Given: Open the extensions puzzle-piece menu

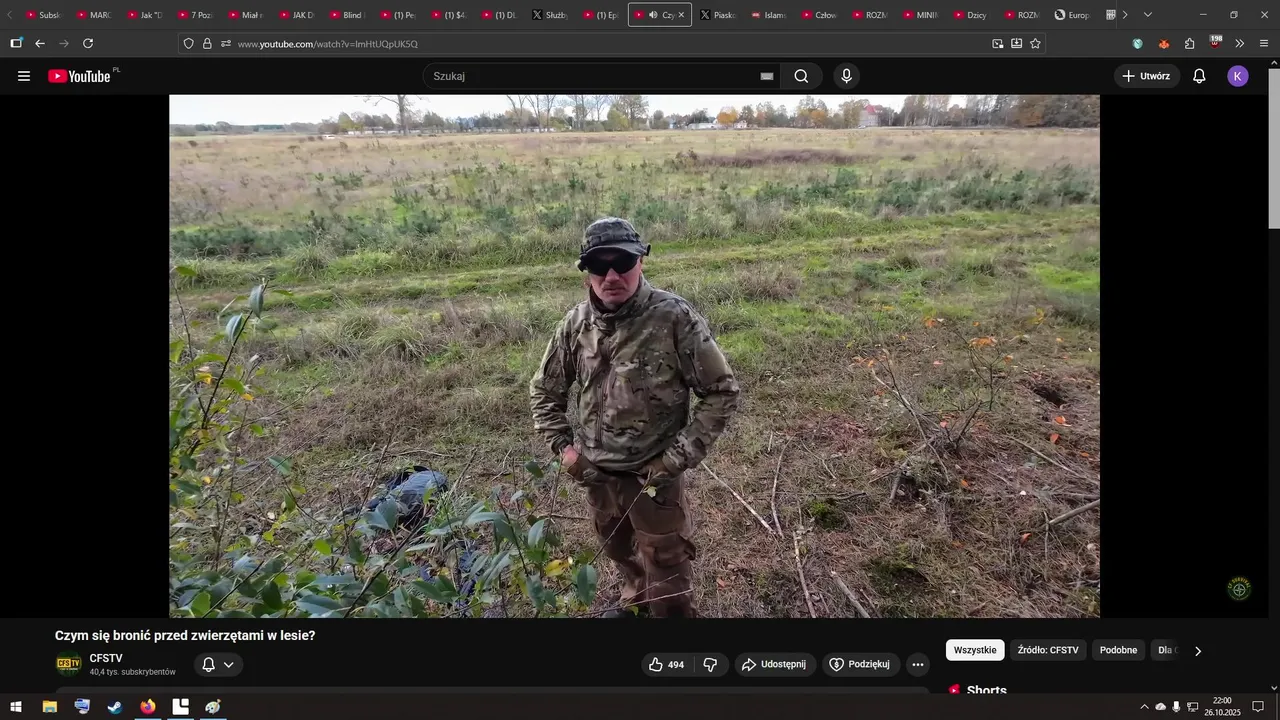Looking at the screenshot, I should [x=1189, y=44].
